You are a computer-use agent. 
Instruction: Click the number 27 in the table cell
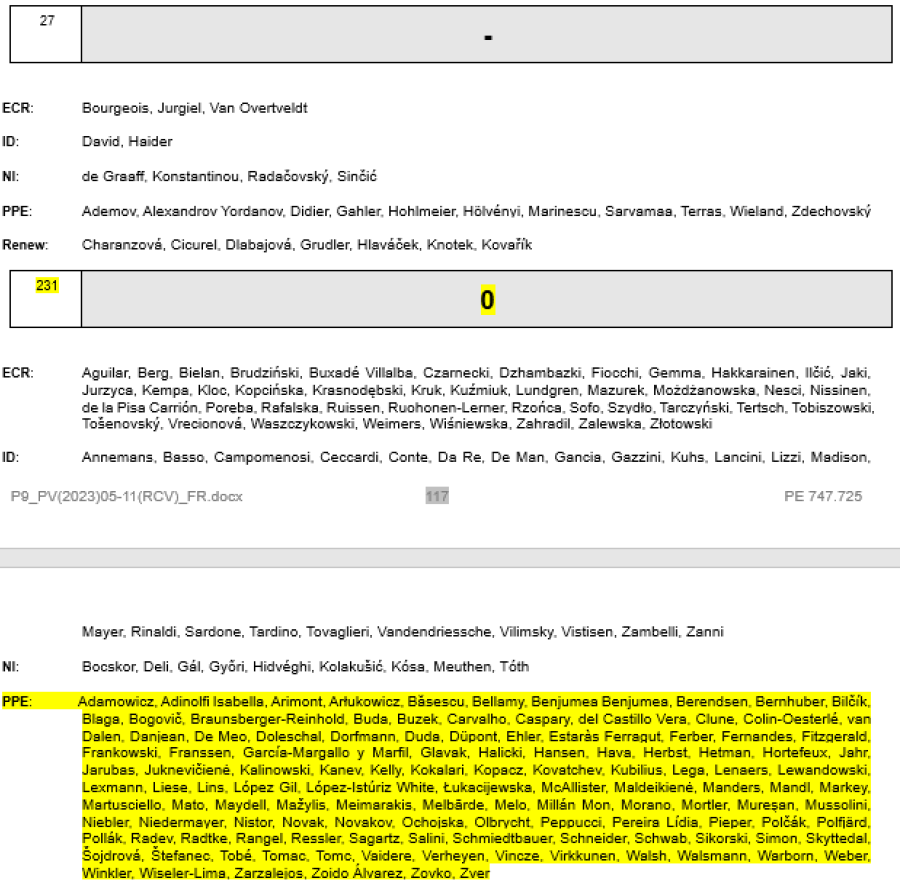coord(47,21)
